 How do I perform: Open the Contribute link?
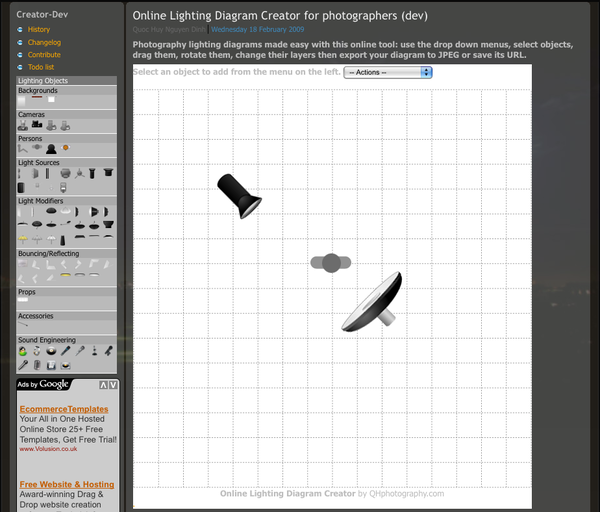pyautogui.click(x=44, y=55)
